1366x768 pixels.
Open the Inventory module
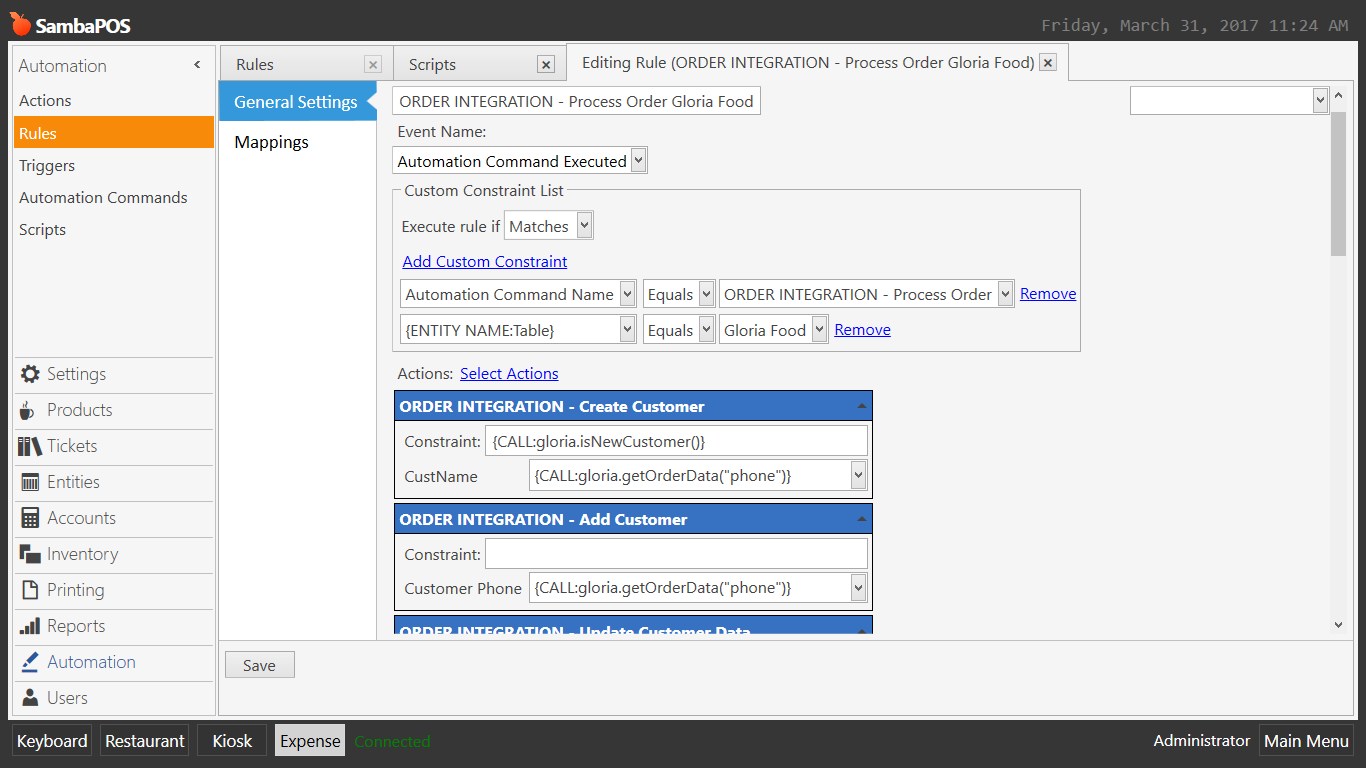79,555
